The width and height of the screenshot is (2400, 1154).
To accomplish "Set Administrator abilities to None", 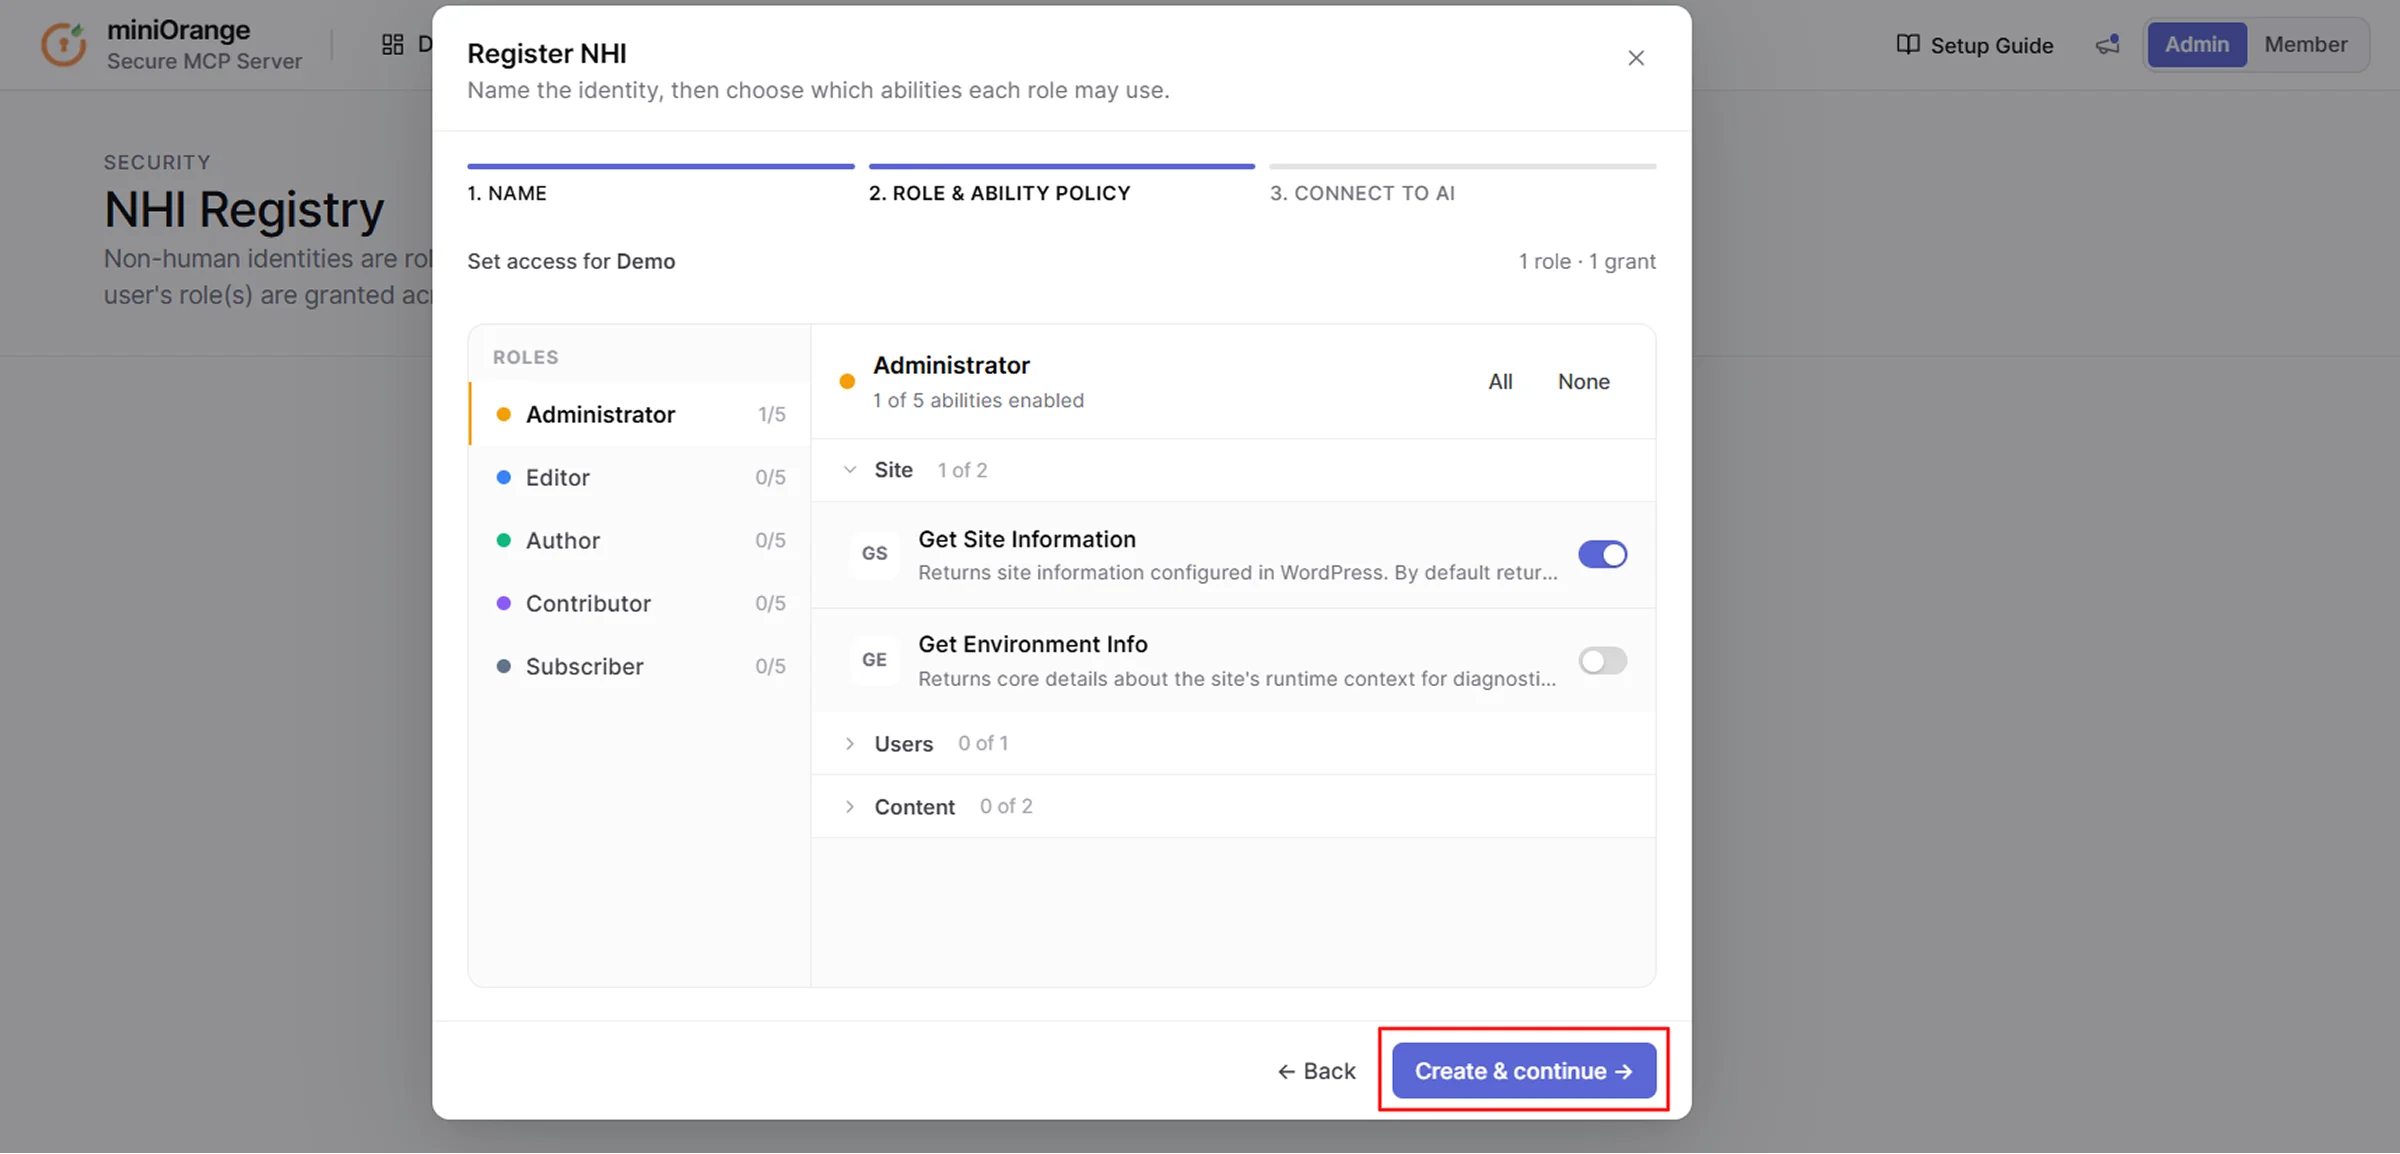I will [1584, 382].
